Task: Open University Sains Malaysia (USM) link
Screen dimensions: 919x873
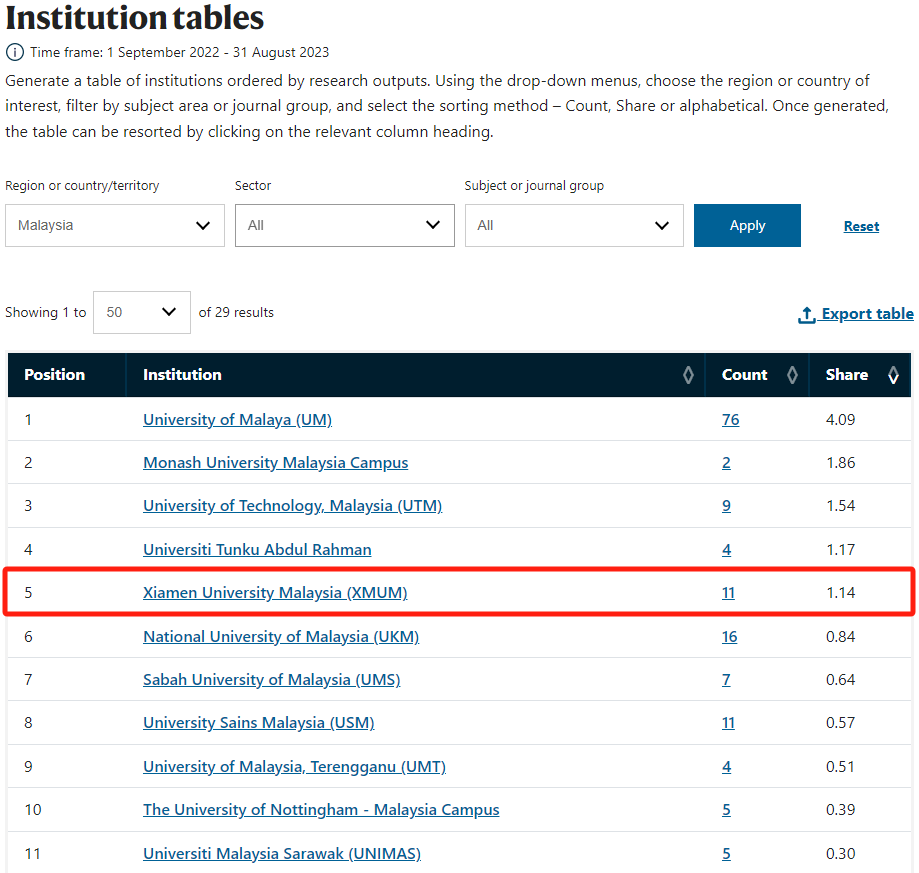Action: click(258, 723)
